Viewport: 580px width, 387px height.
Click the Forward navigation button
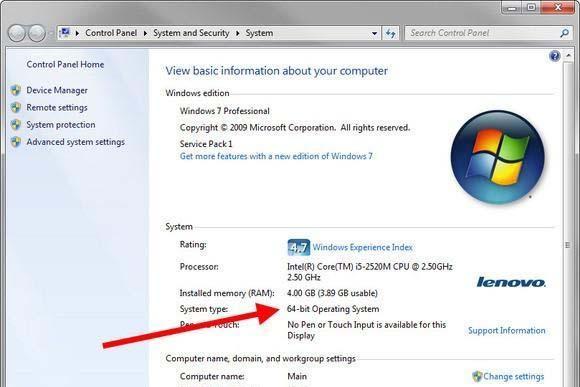(x=37, y=33)
